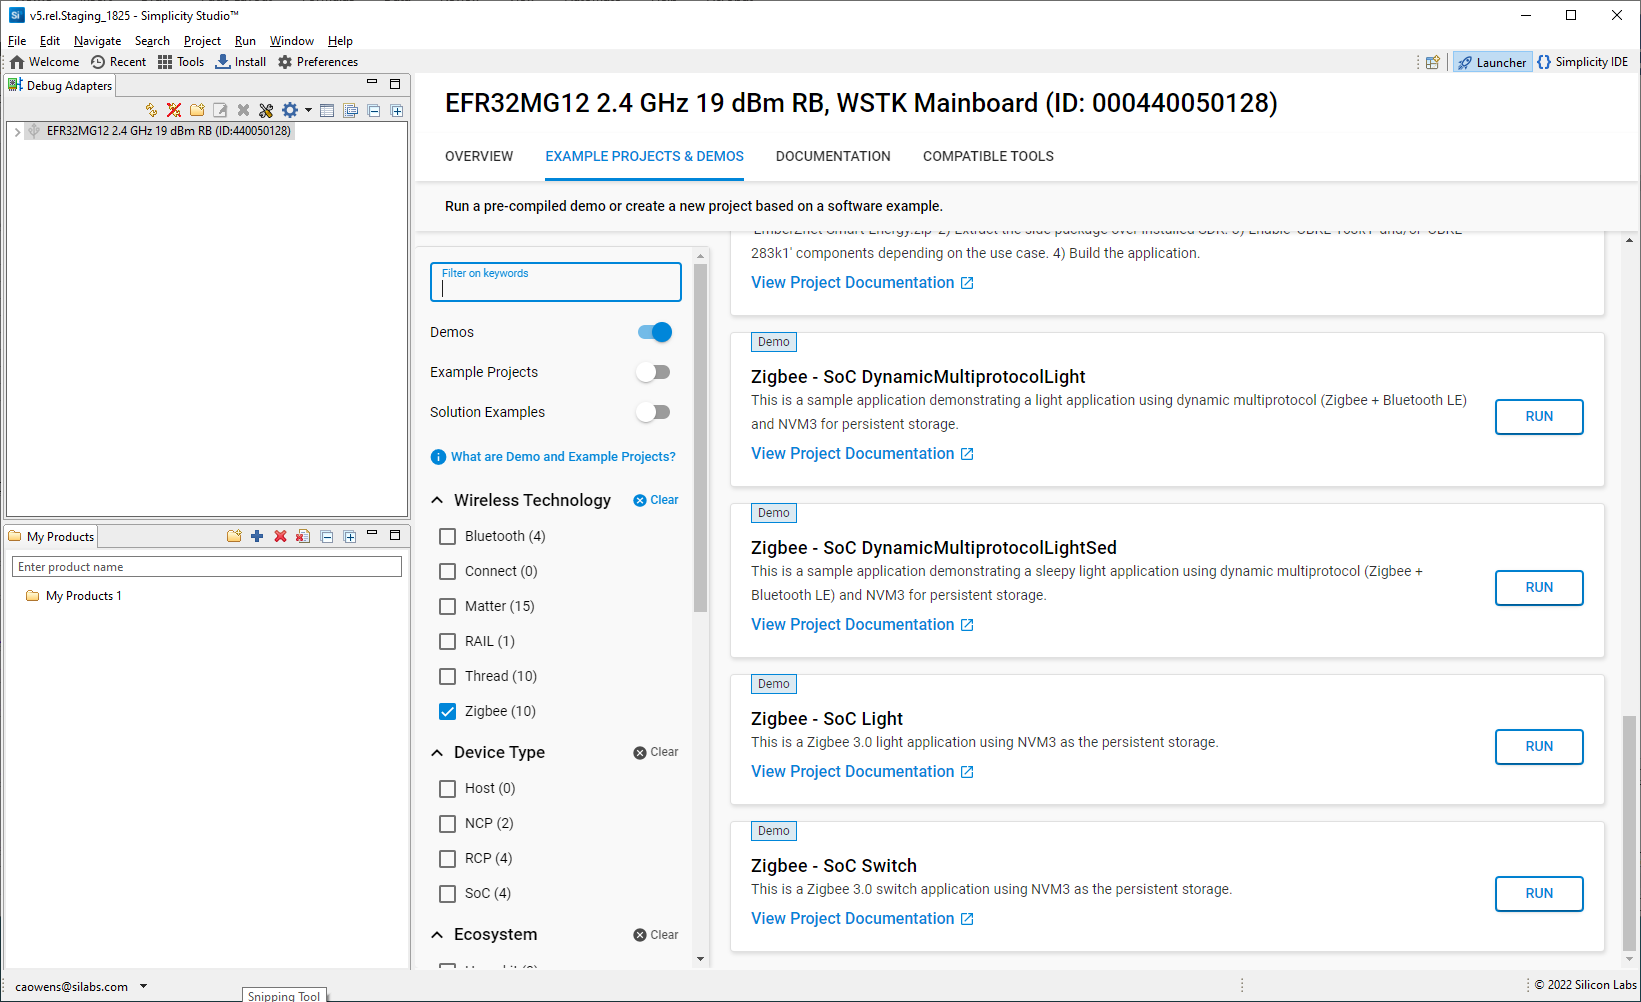Open the Tools grid icon
This screenshot has width=1641, height=1002.
pyautogui.click(x=165, y=62)
